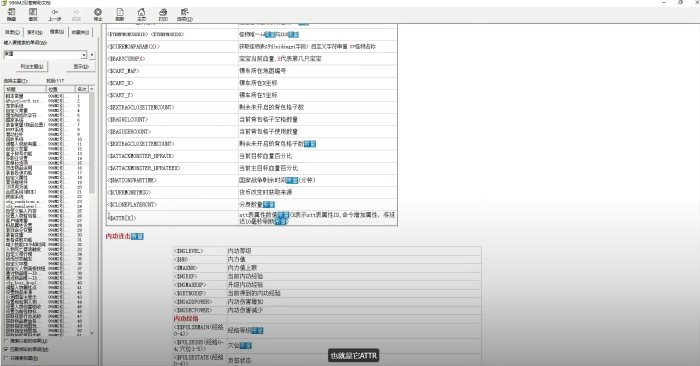Click the 内力值上限 description cell
Screen dimensions: 700x366
coord(354,268)
